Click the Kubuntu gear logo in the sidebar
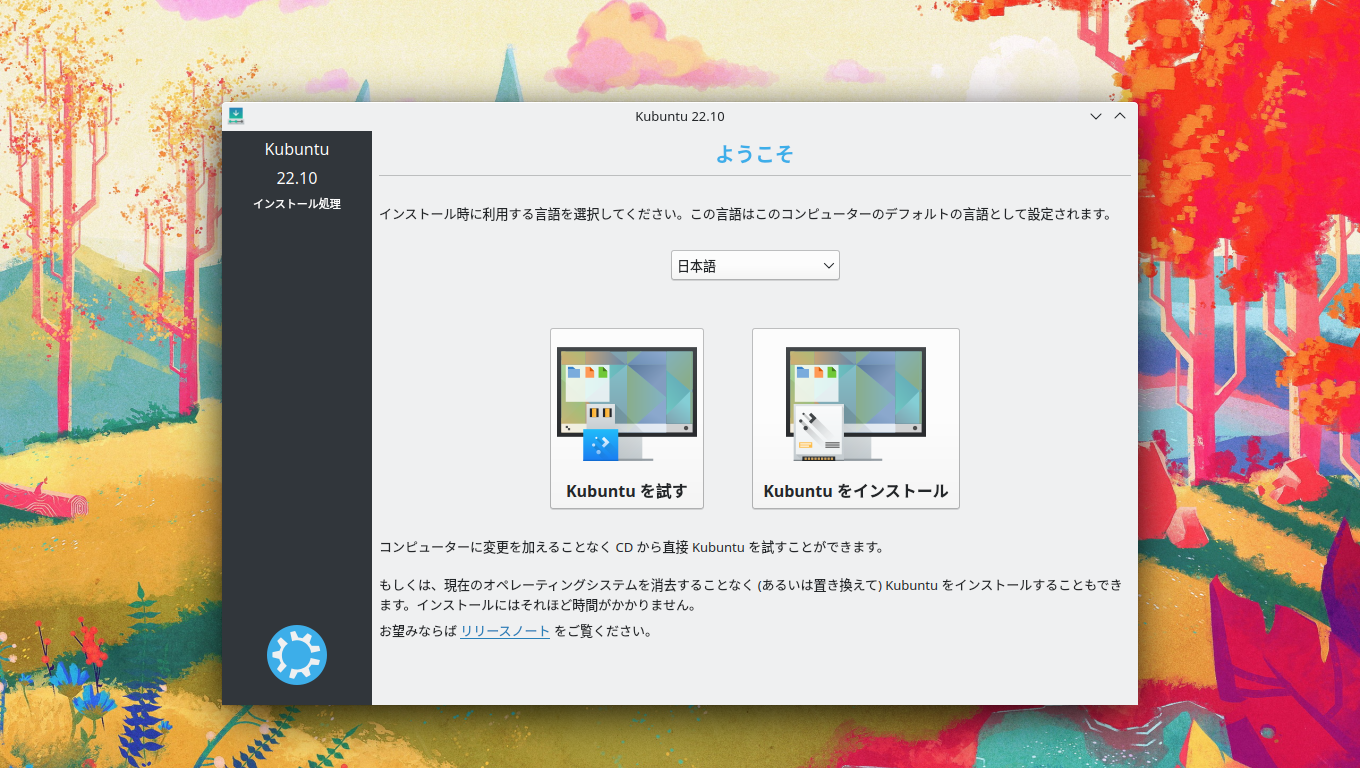The image size is (1360, 768). point(297,655)
